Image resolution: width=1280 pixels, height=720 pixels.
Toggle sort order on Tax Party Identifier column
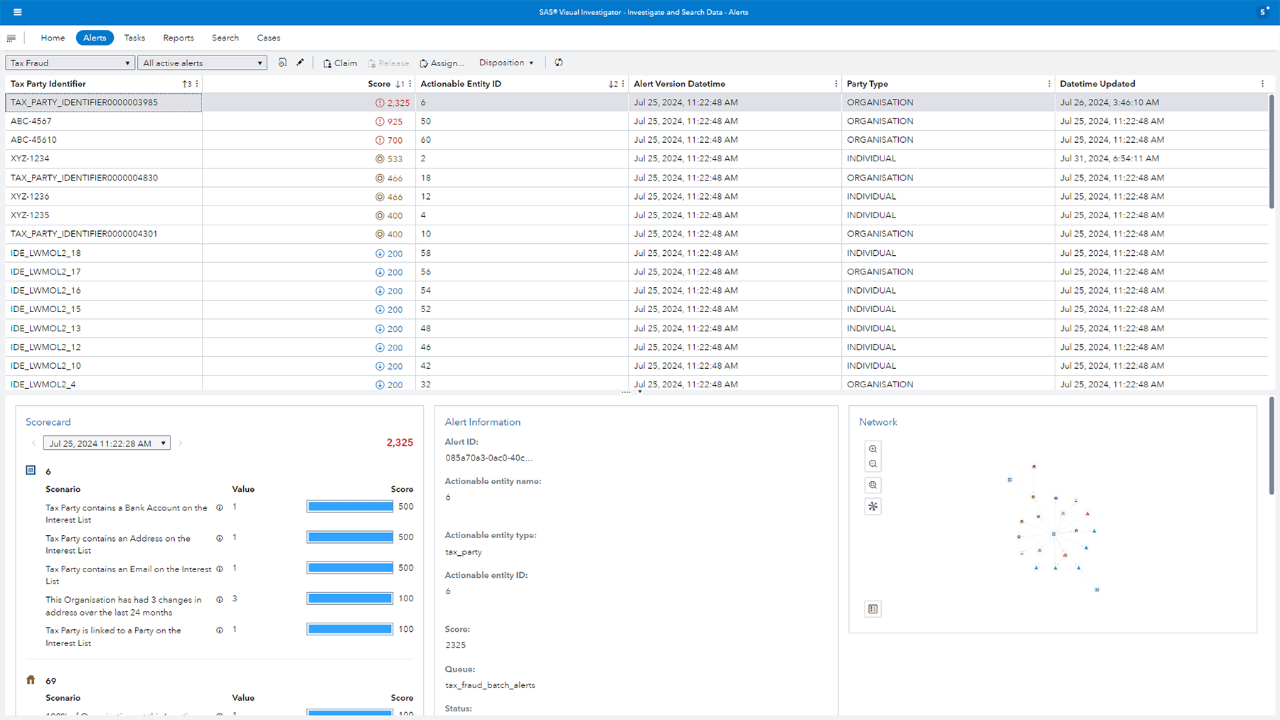coord(184,84)
